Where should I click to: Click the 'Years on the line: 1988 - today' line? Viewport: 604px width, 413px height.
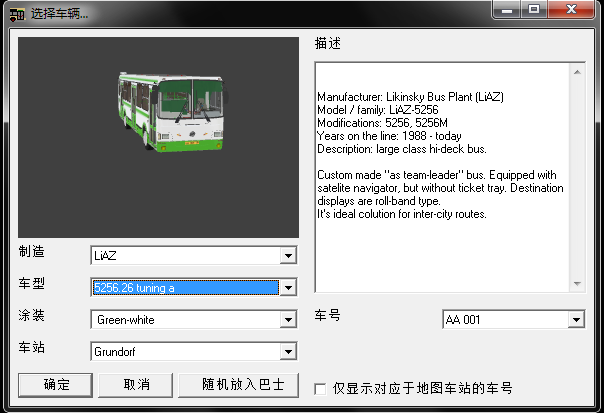[x=389, y=136]
